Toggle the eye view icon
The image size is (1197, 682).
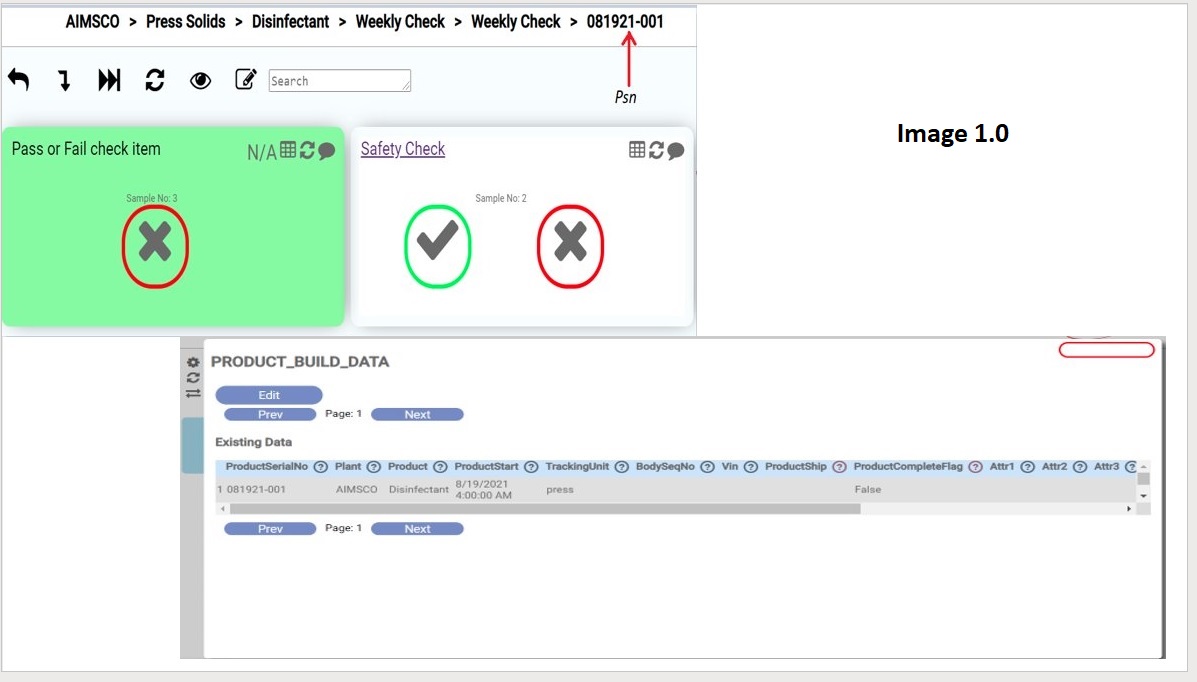pos(201,80)
